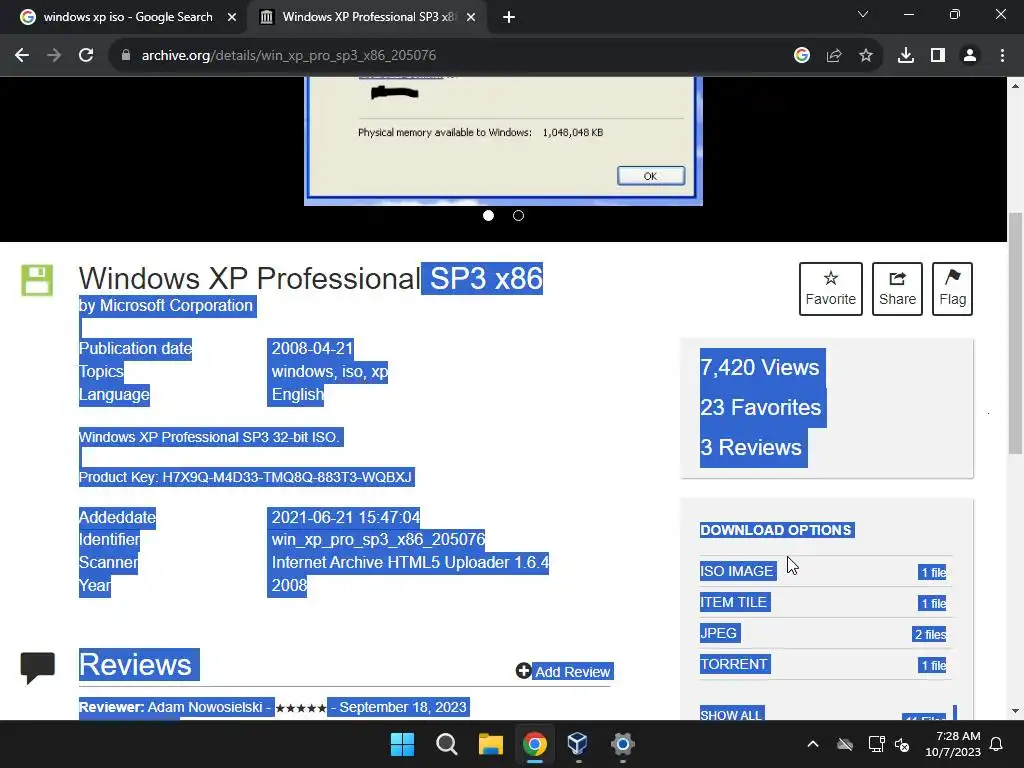Download the JPEG option
Screen dimensions: 1024x768
click(718, 633)
